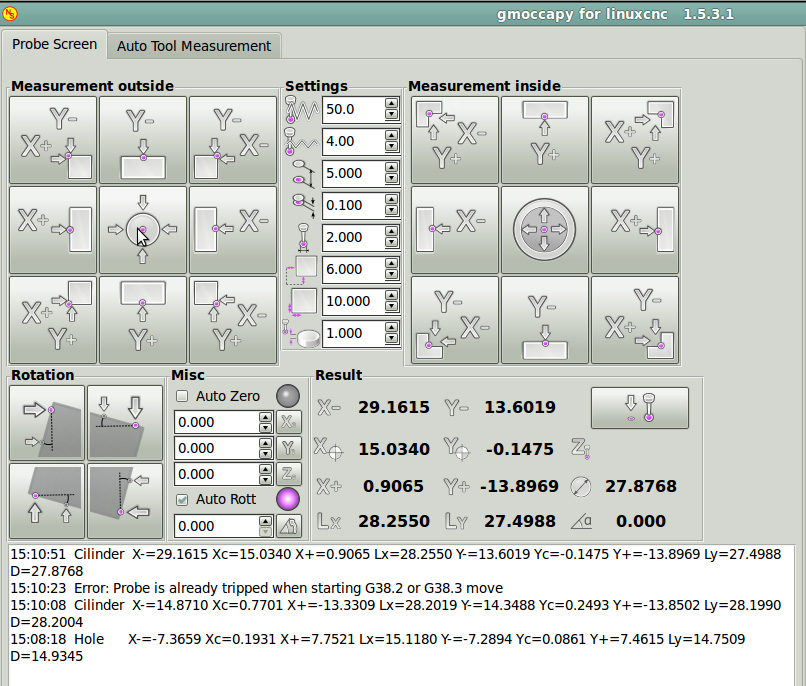
Task: Probe inside corner Y- X- button
Action: pos(455,320)
